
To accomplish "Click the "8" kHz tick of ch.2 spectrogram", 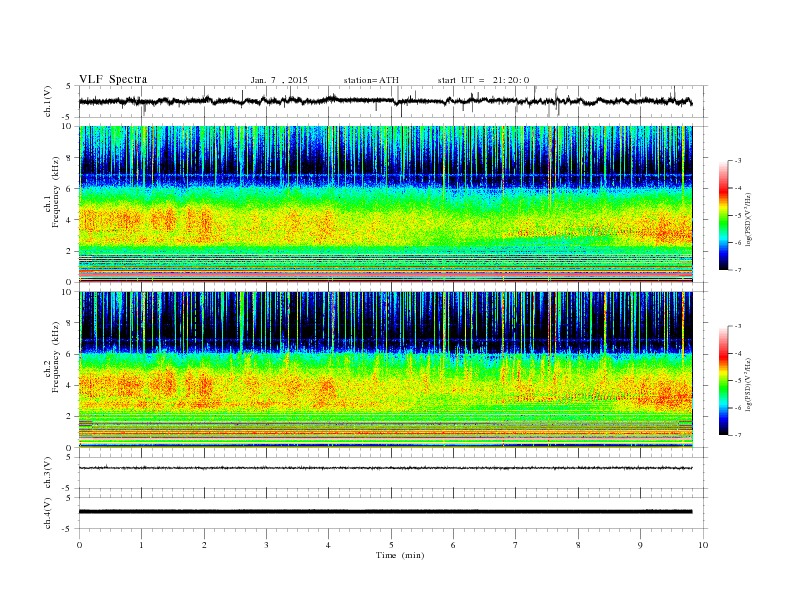I will (69, 323).
